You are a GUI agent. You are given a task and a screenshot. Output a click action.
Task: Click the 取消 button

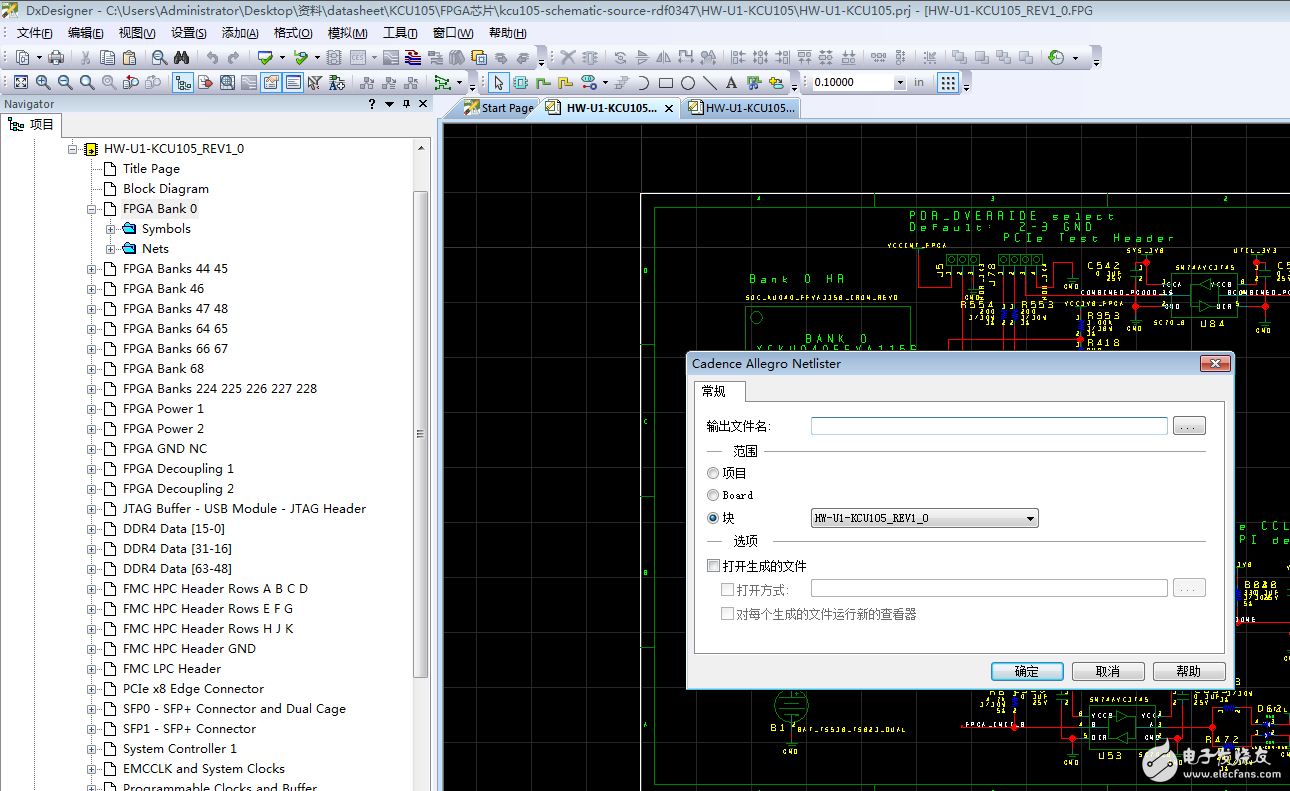1108,671
